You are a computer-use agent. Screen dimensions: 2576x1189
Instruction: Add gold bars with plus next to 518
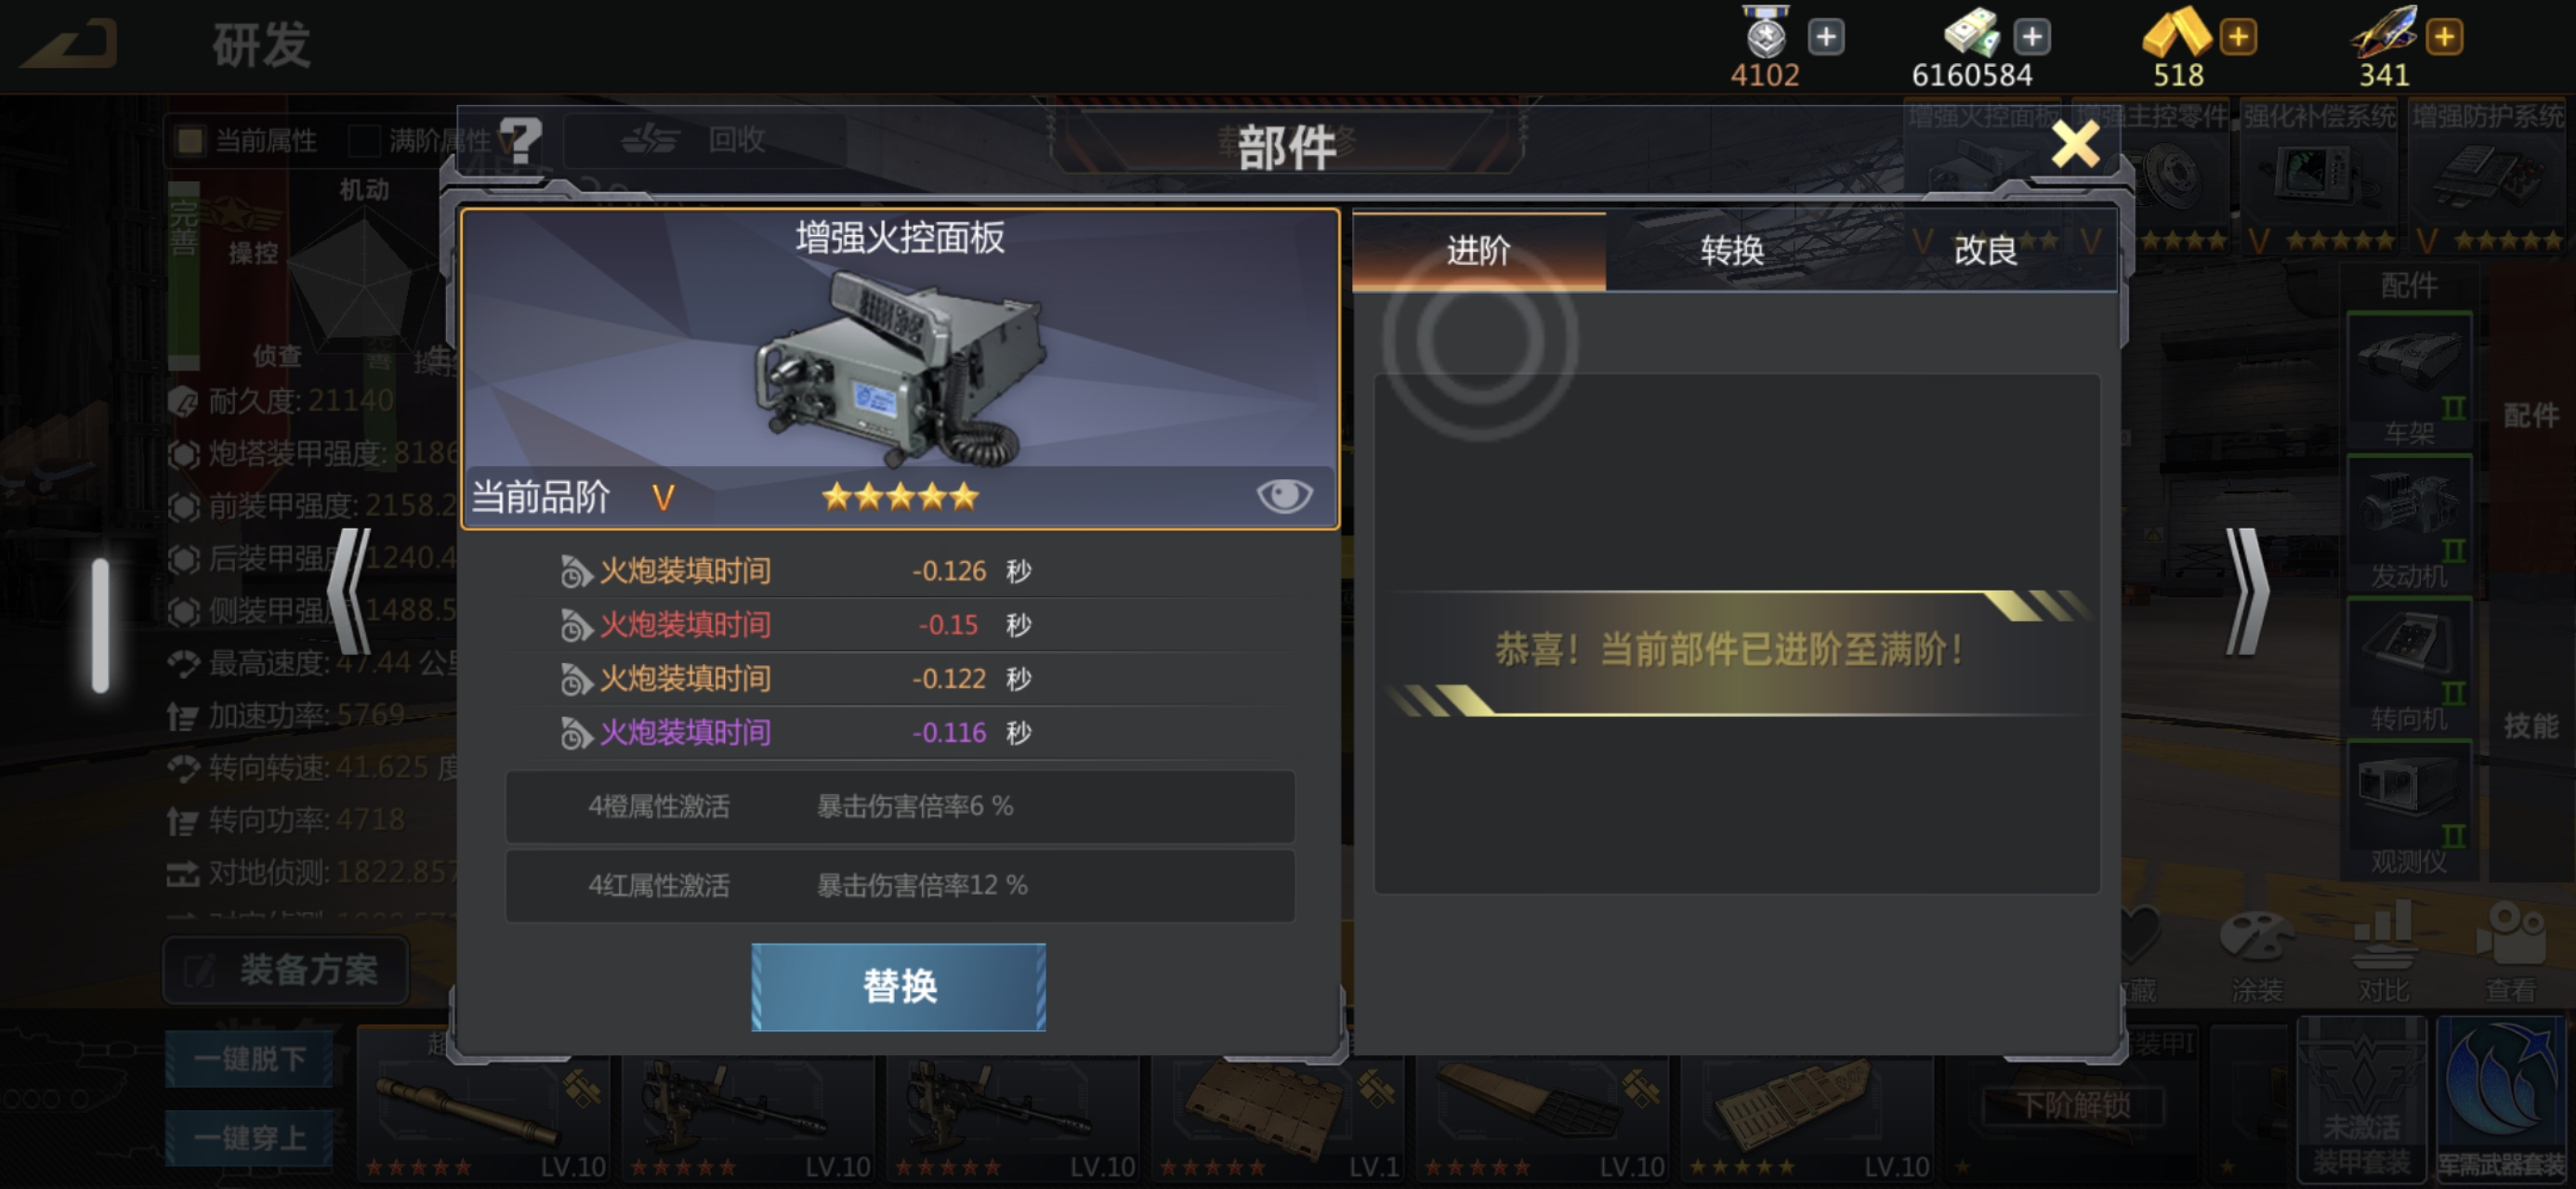tap(2237, 38)
